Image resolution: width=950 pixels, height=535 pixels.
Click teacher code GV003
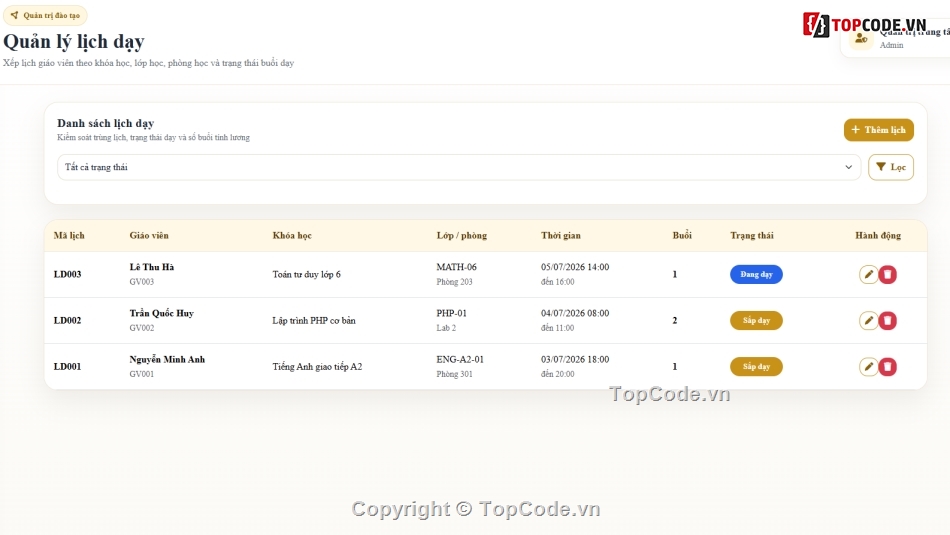[142, 282]
